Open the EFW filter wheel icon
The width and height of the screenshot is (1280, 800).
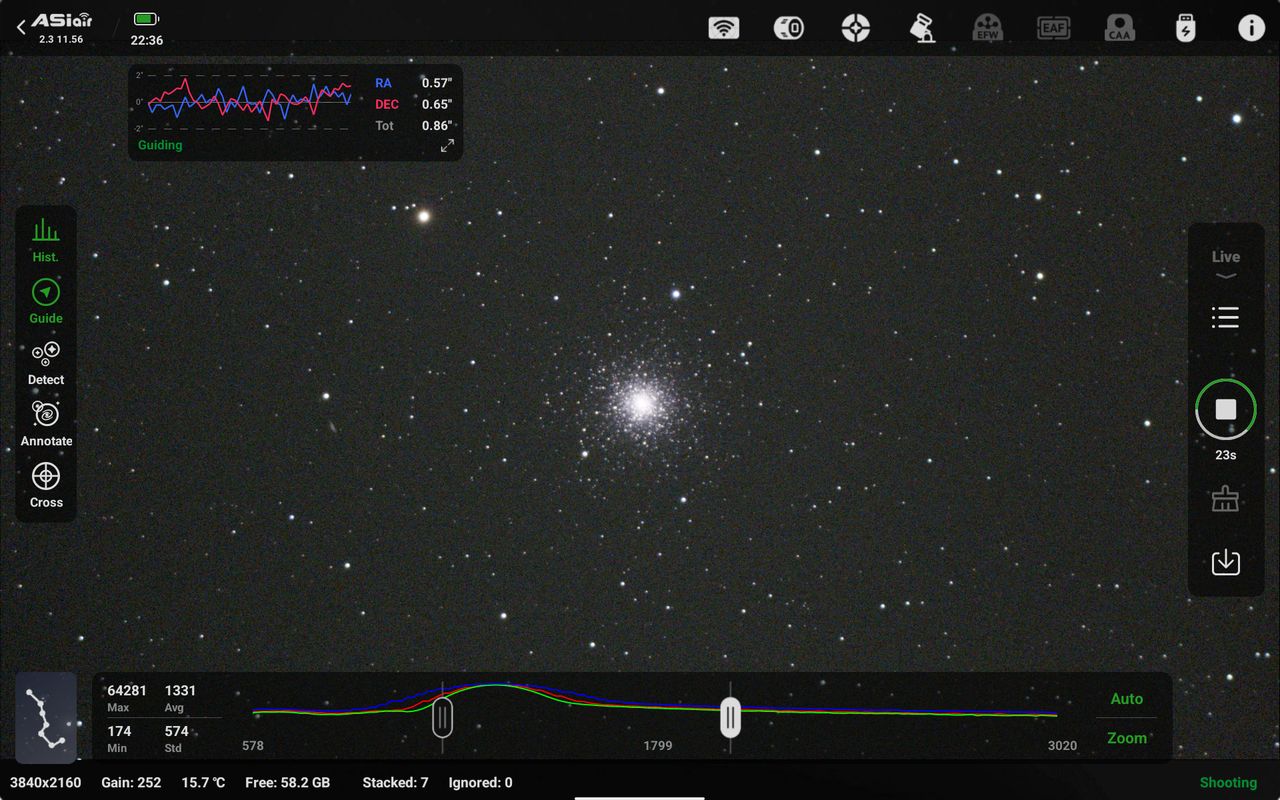987,28
